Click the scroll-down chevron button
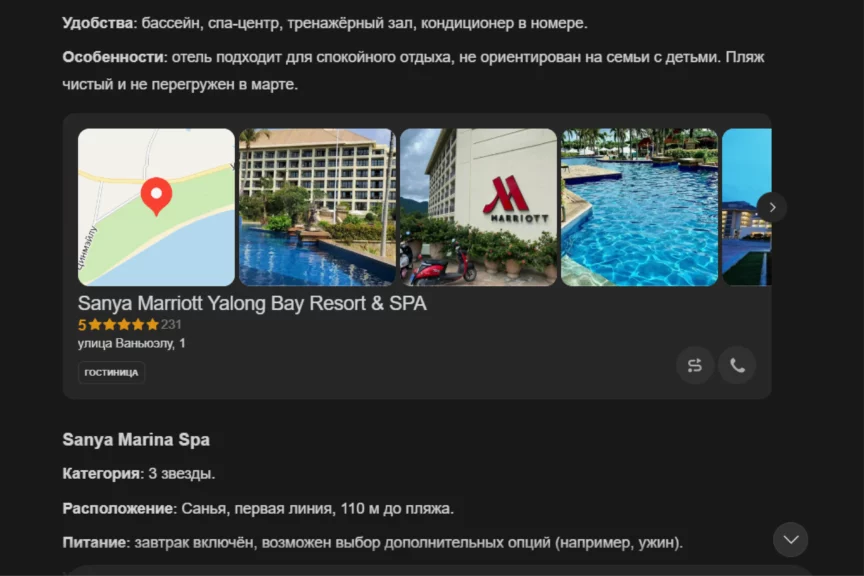Viewport: 864px width, 576px height. 791,540
